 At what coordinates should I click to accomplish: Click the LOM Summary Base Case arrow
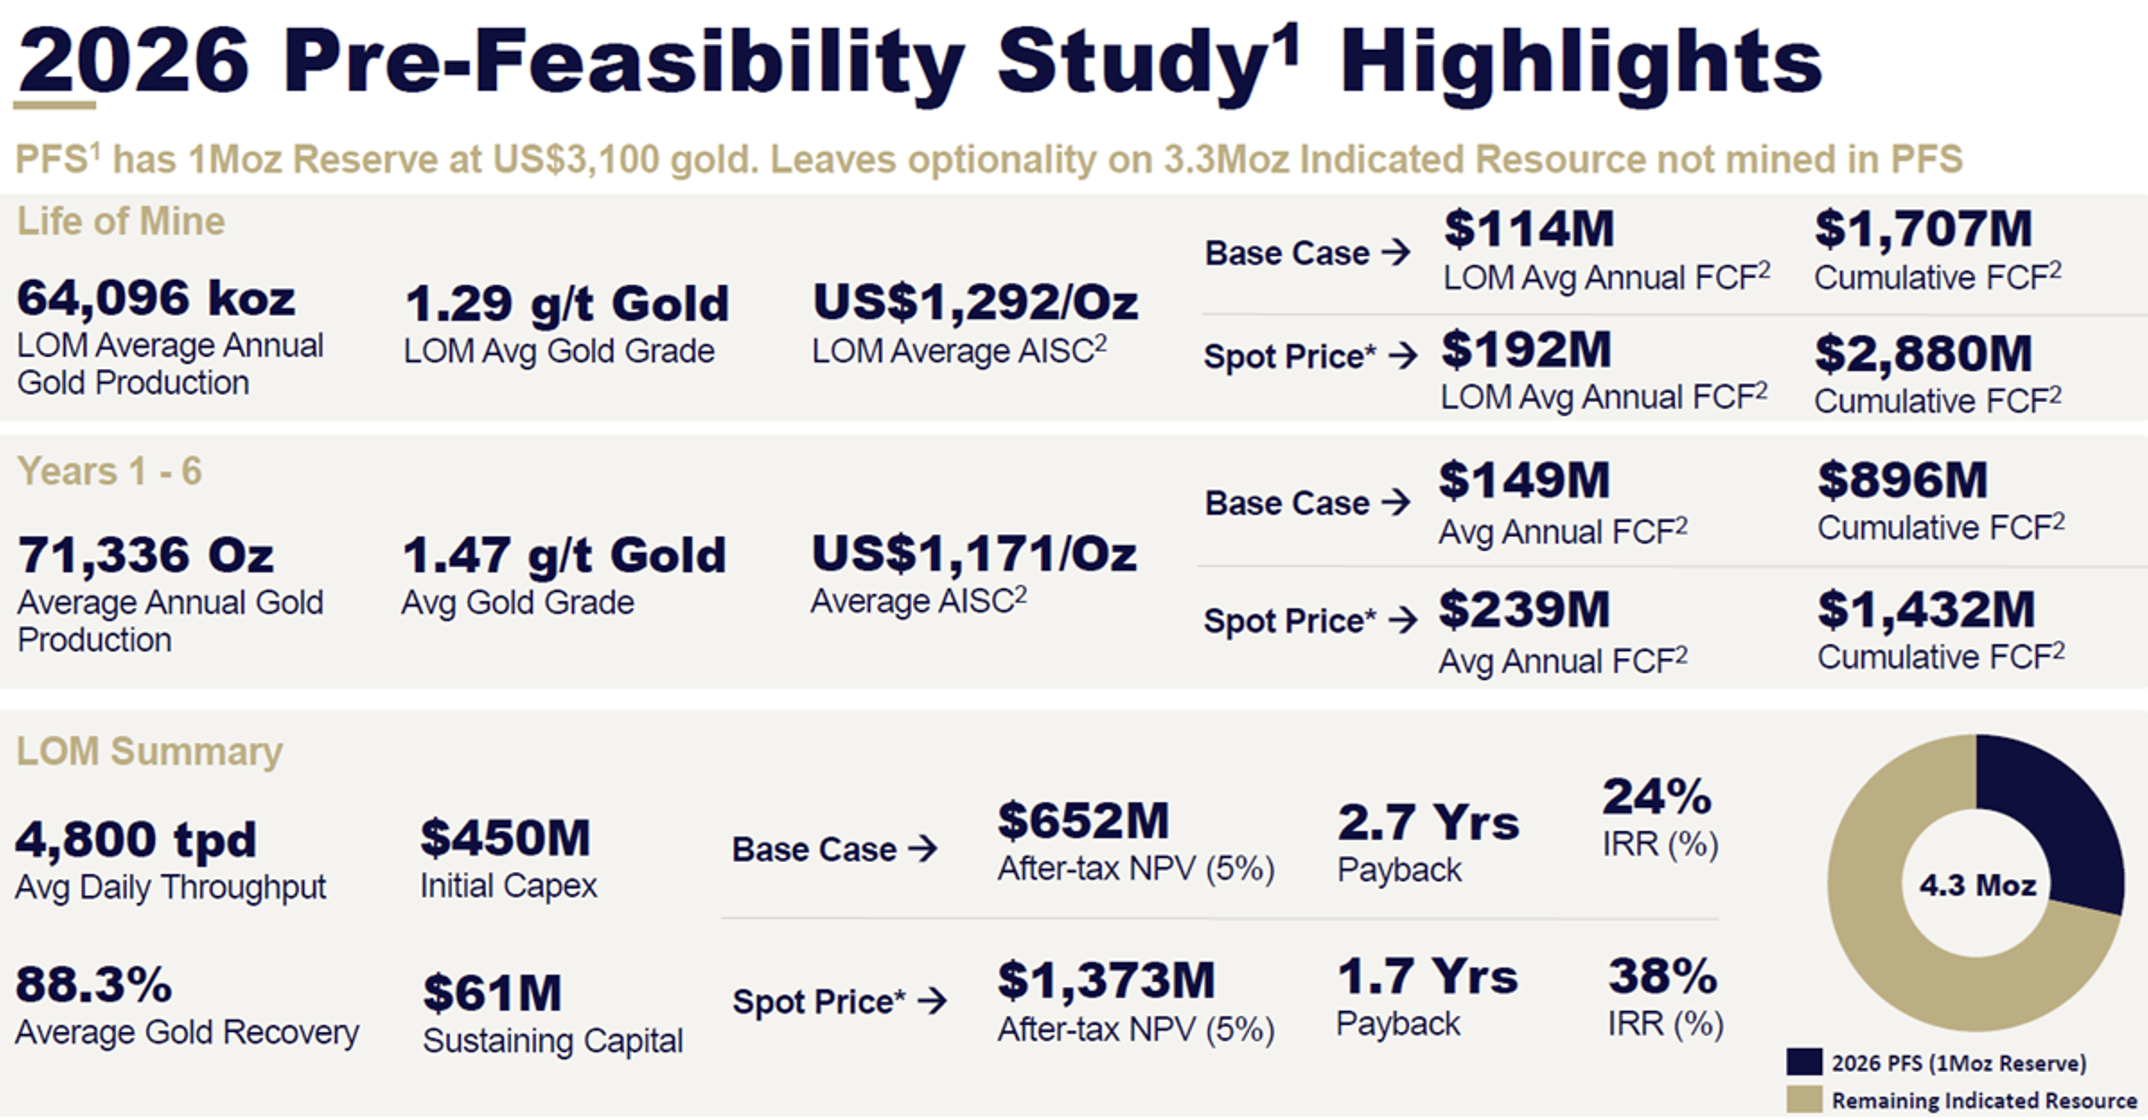[x=923, y=849]
